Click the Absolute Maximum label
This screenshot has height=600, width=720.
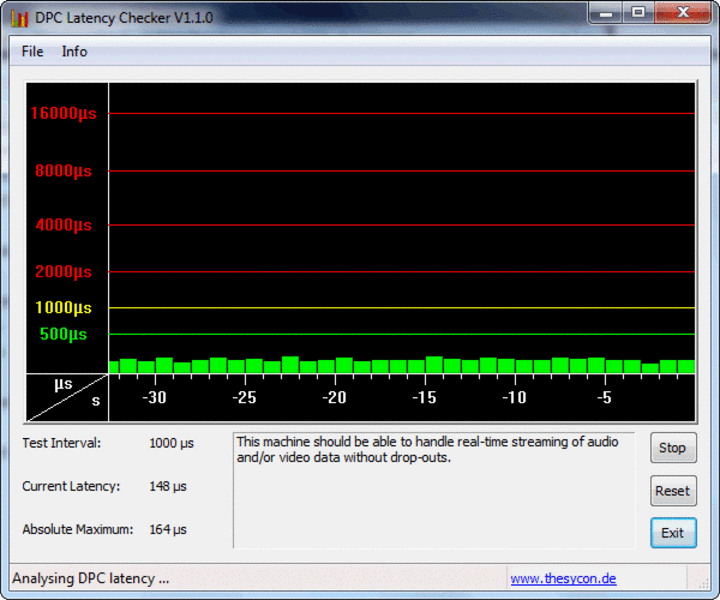[78, 529]
